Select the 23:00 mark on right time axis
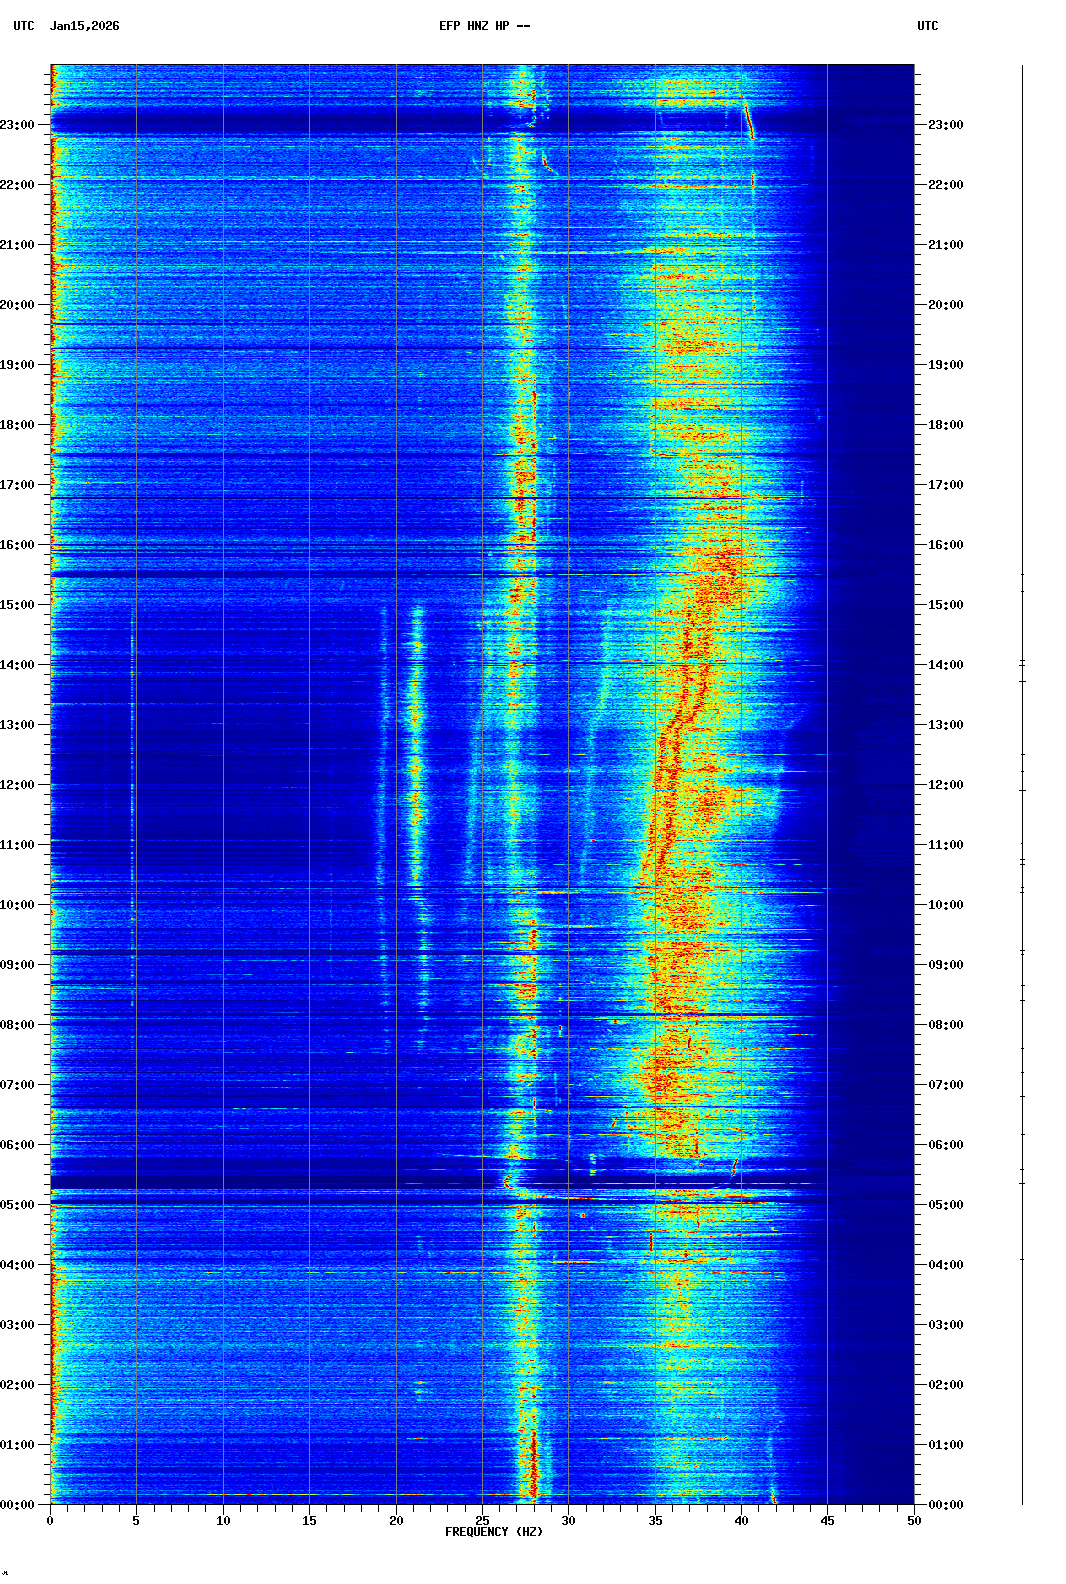The width and height of the screenshot is (1066, 1584). [945, 125]
